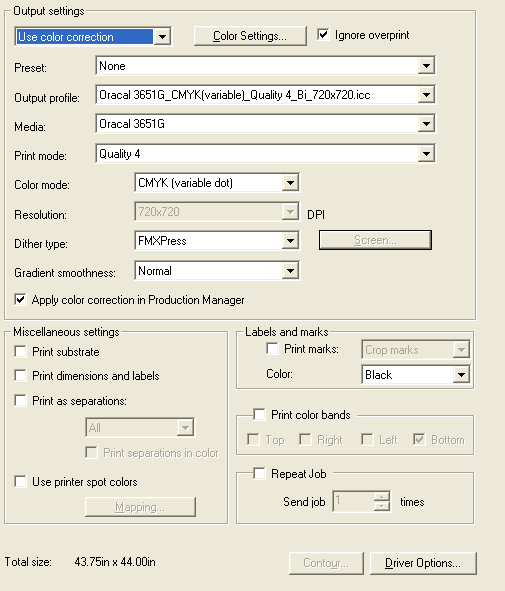Tick the Repeat Job checkbox
The image size is (505, 591).
coord(259,473)
